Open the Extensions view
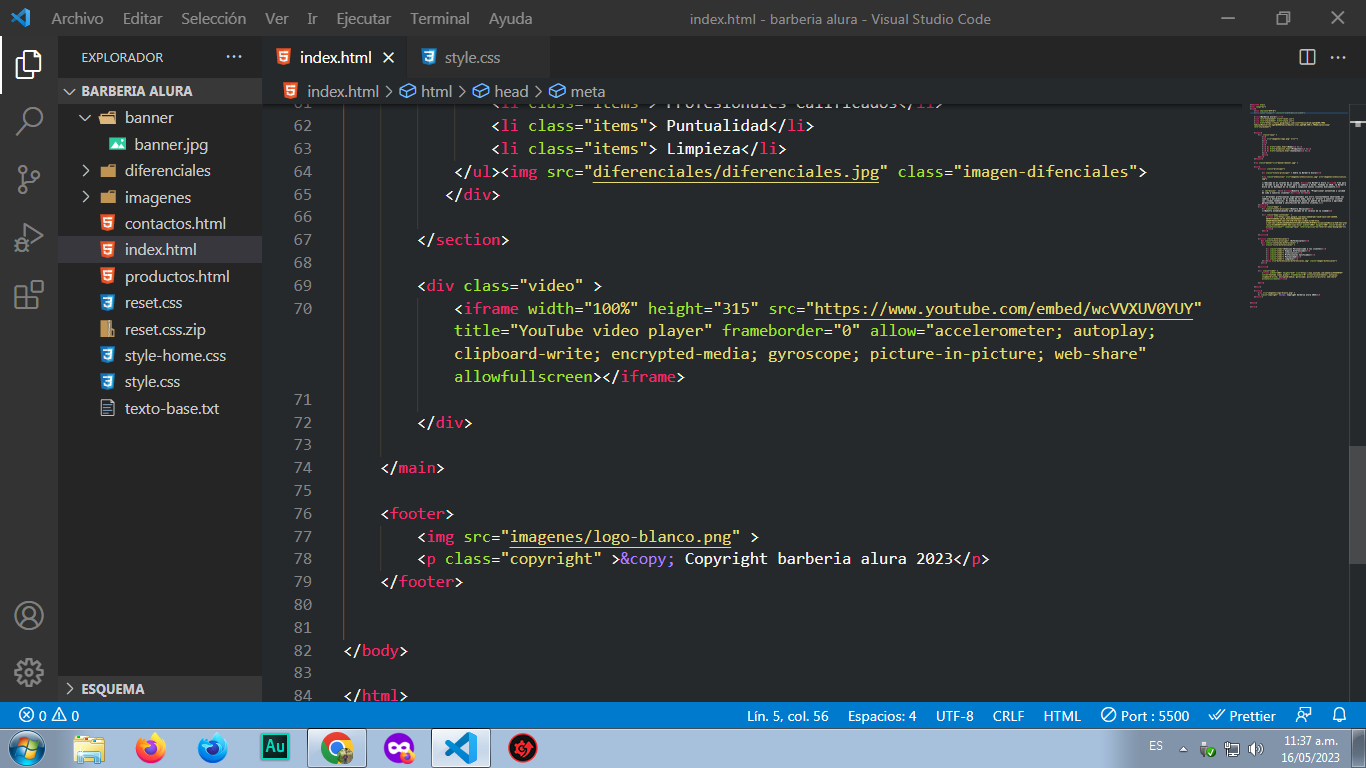The width and height of the screenshot is (1366, 768). tap(29, 295)
